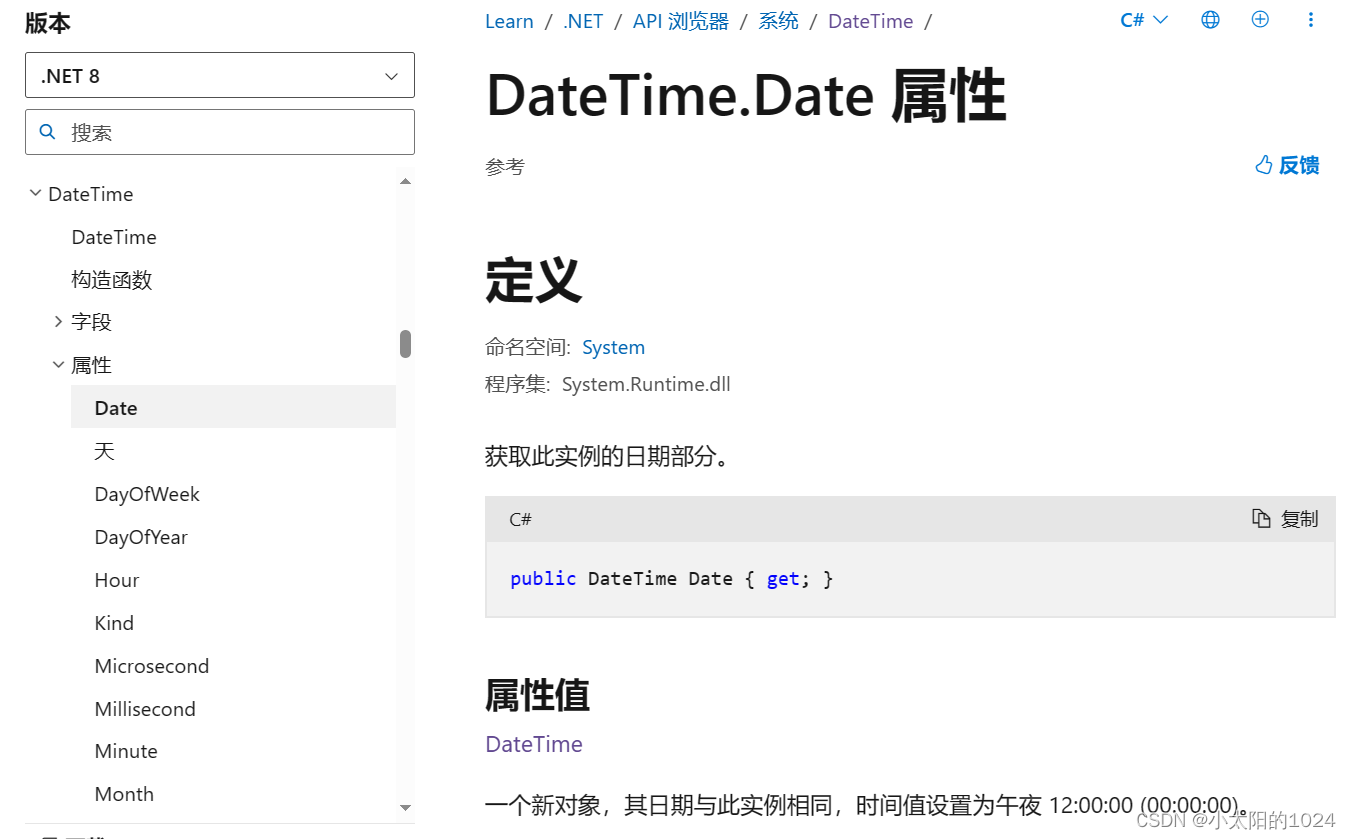1351x839 pixels.
Task: Expand the 字段 tree node
Action: click(58, 321)
